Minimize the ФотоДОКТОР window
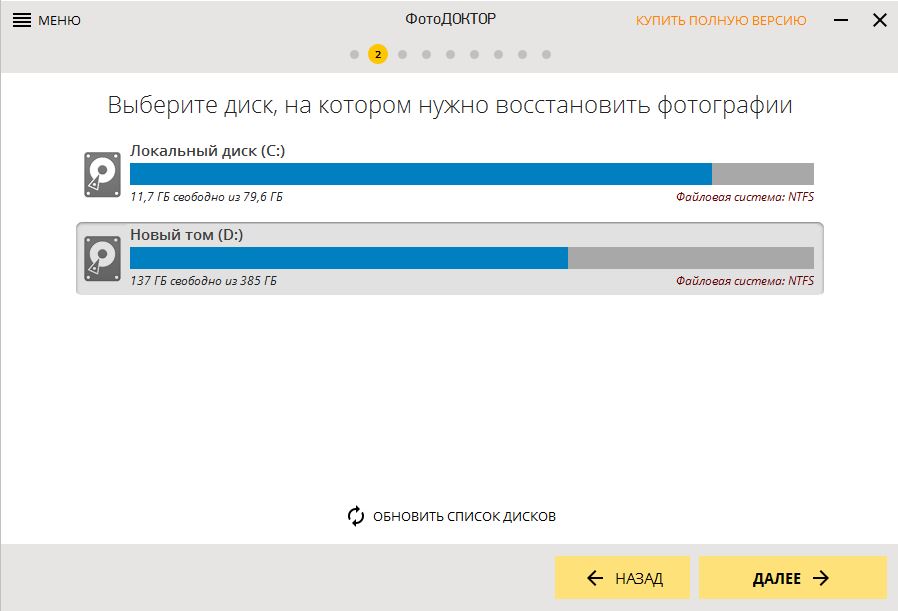This screenshot has width=898, height=611. [x=841, y=20]
